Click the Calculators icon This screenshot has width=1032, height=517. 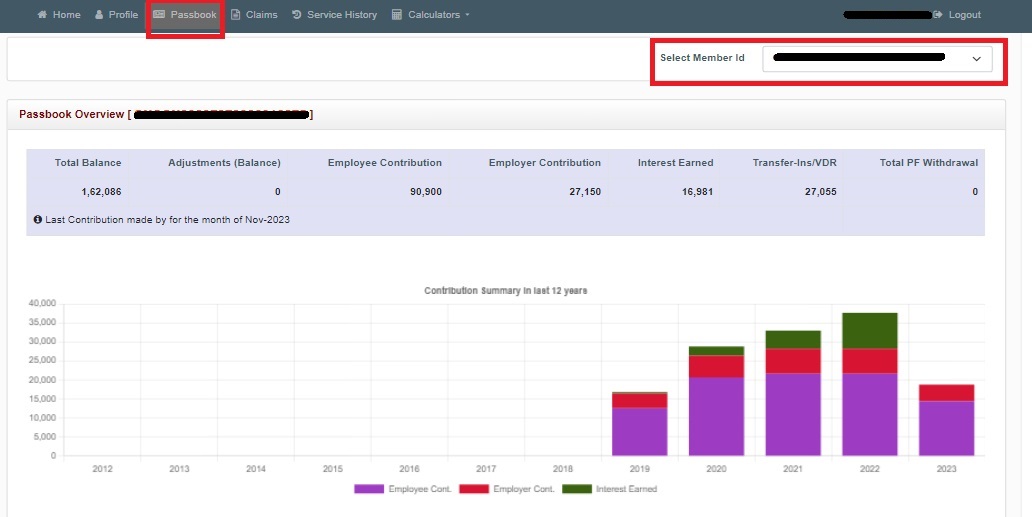point(397,15)
